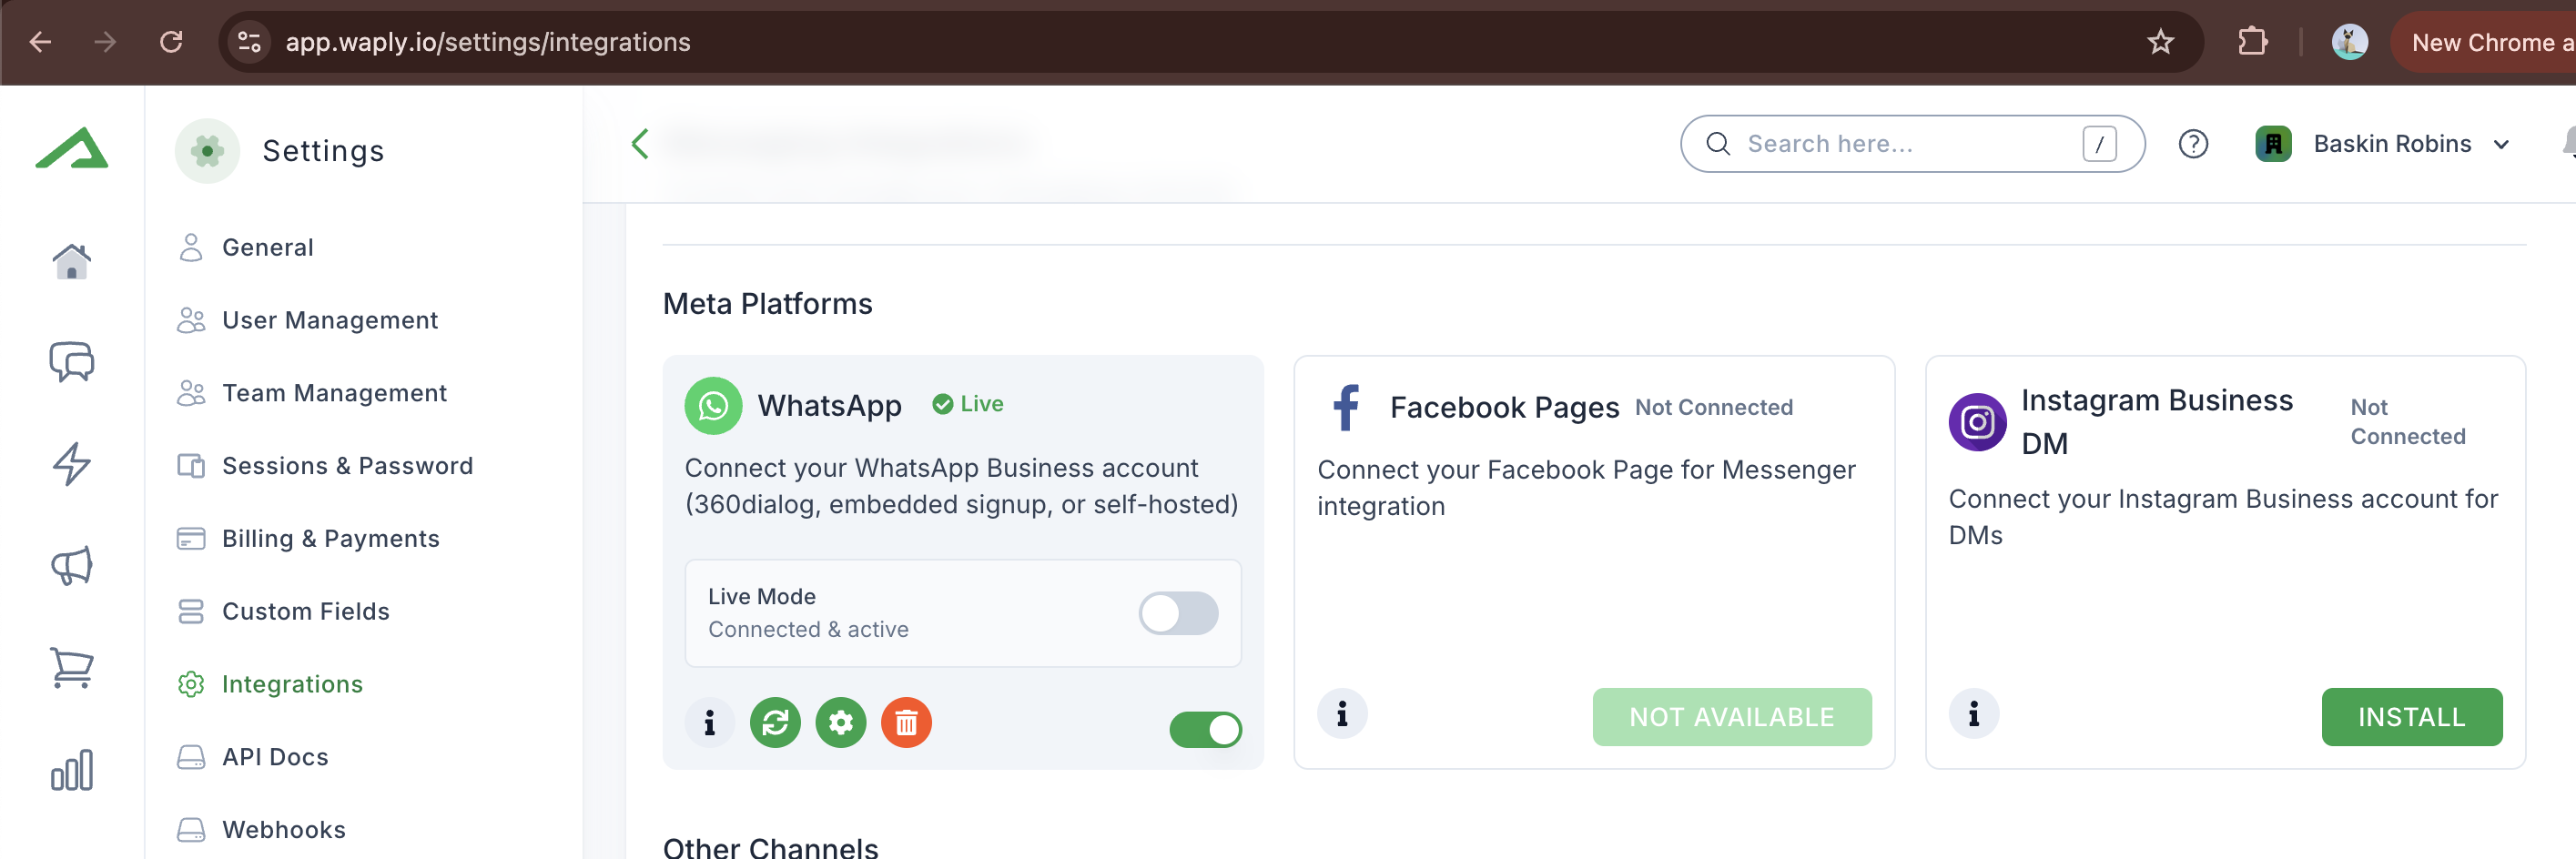Click the help question mark icon
The image size is (2576, 859).
[2193, 144]
